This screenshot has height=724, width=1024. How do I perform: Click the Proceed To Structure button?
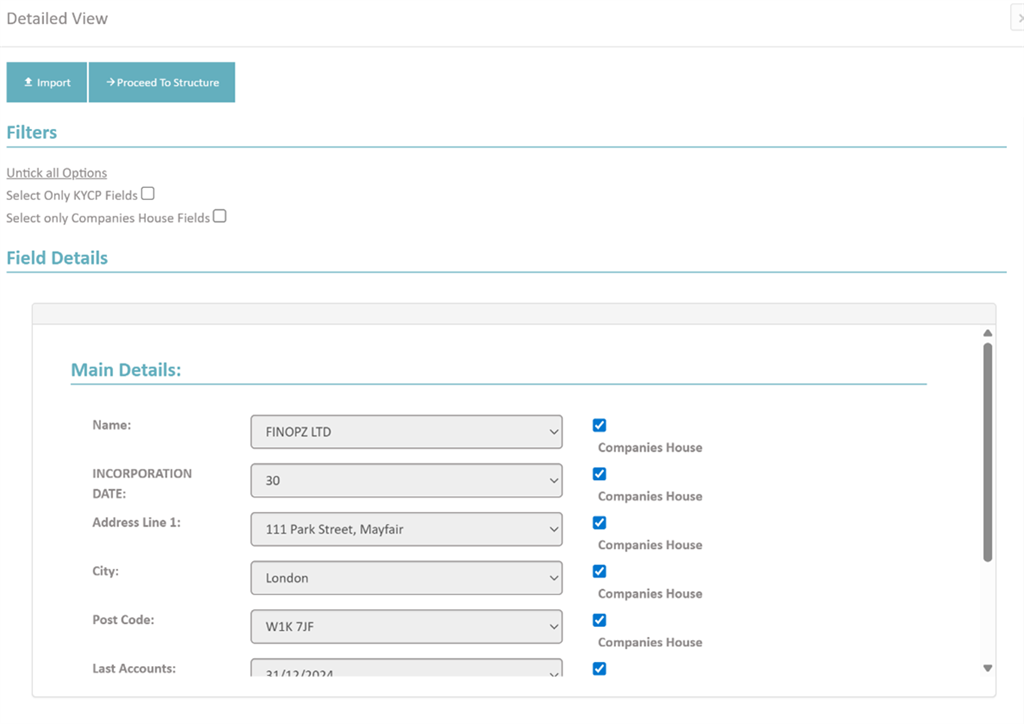(x=162, y=82)
